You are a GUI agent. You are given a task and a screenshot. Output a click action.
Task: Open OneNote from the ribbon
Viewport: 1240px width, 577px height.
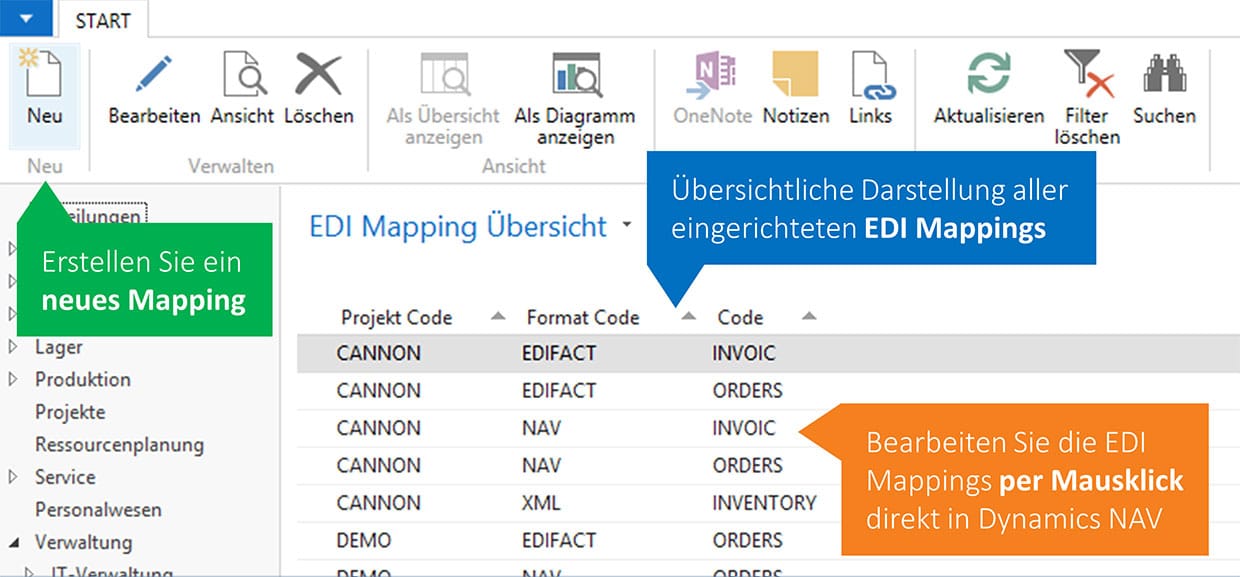[713, 75]
